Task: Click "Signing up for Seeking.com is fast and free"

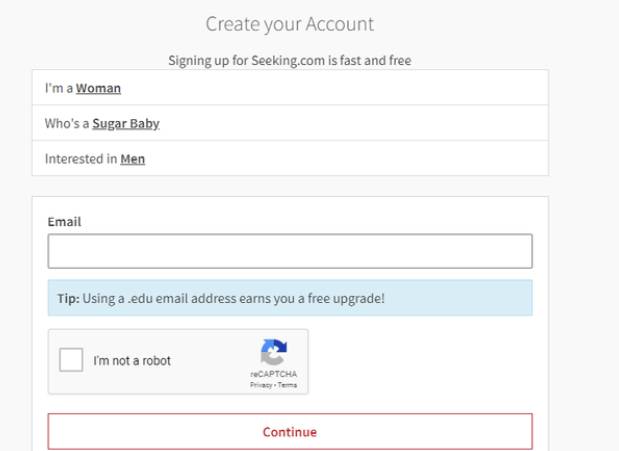Action: [x=290, y=60]
